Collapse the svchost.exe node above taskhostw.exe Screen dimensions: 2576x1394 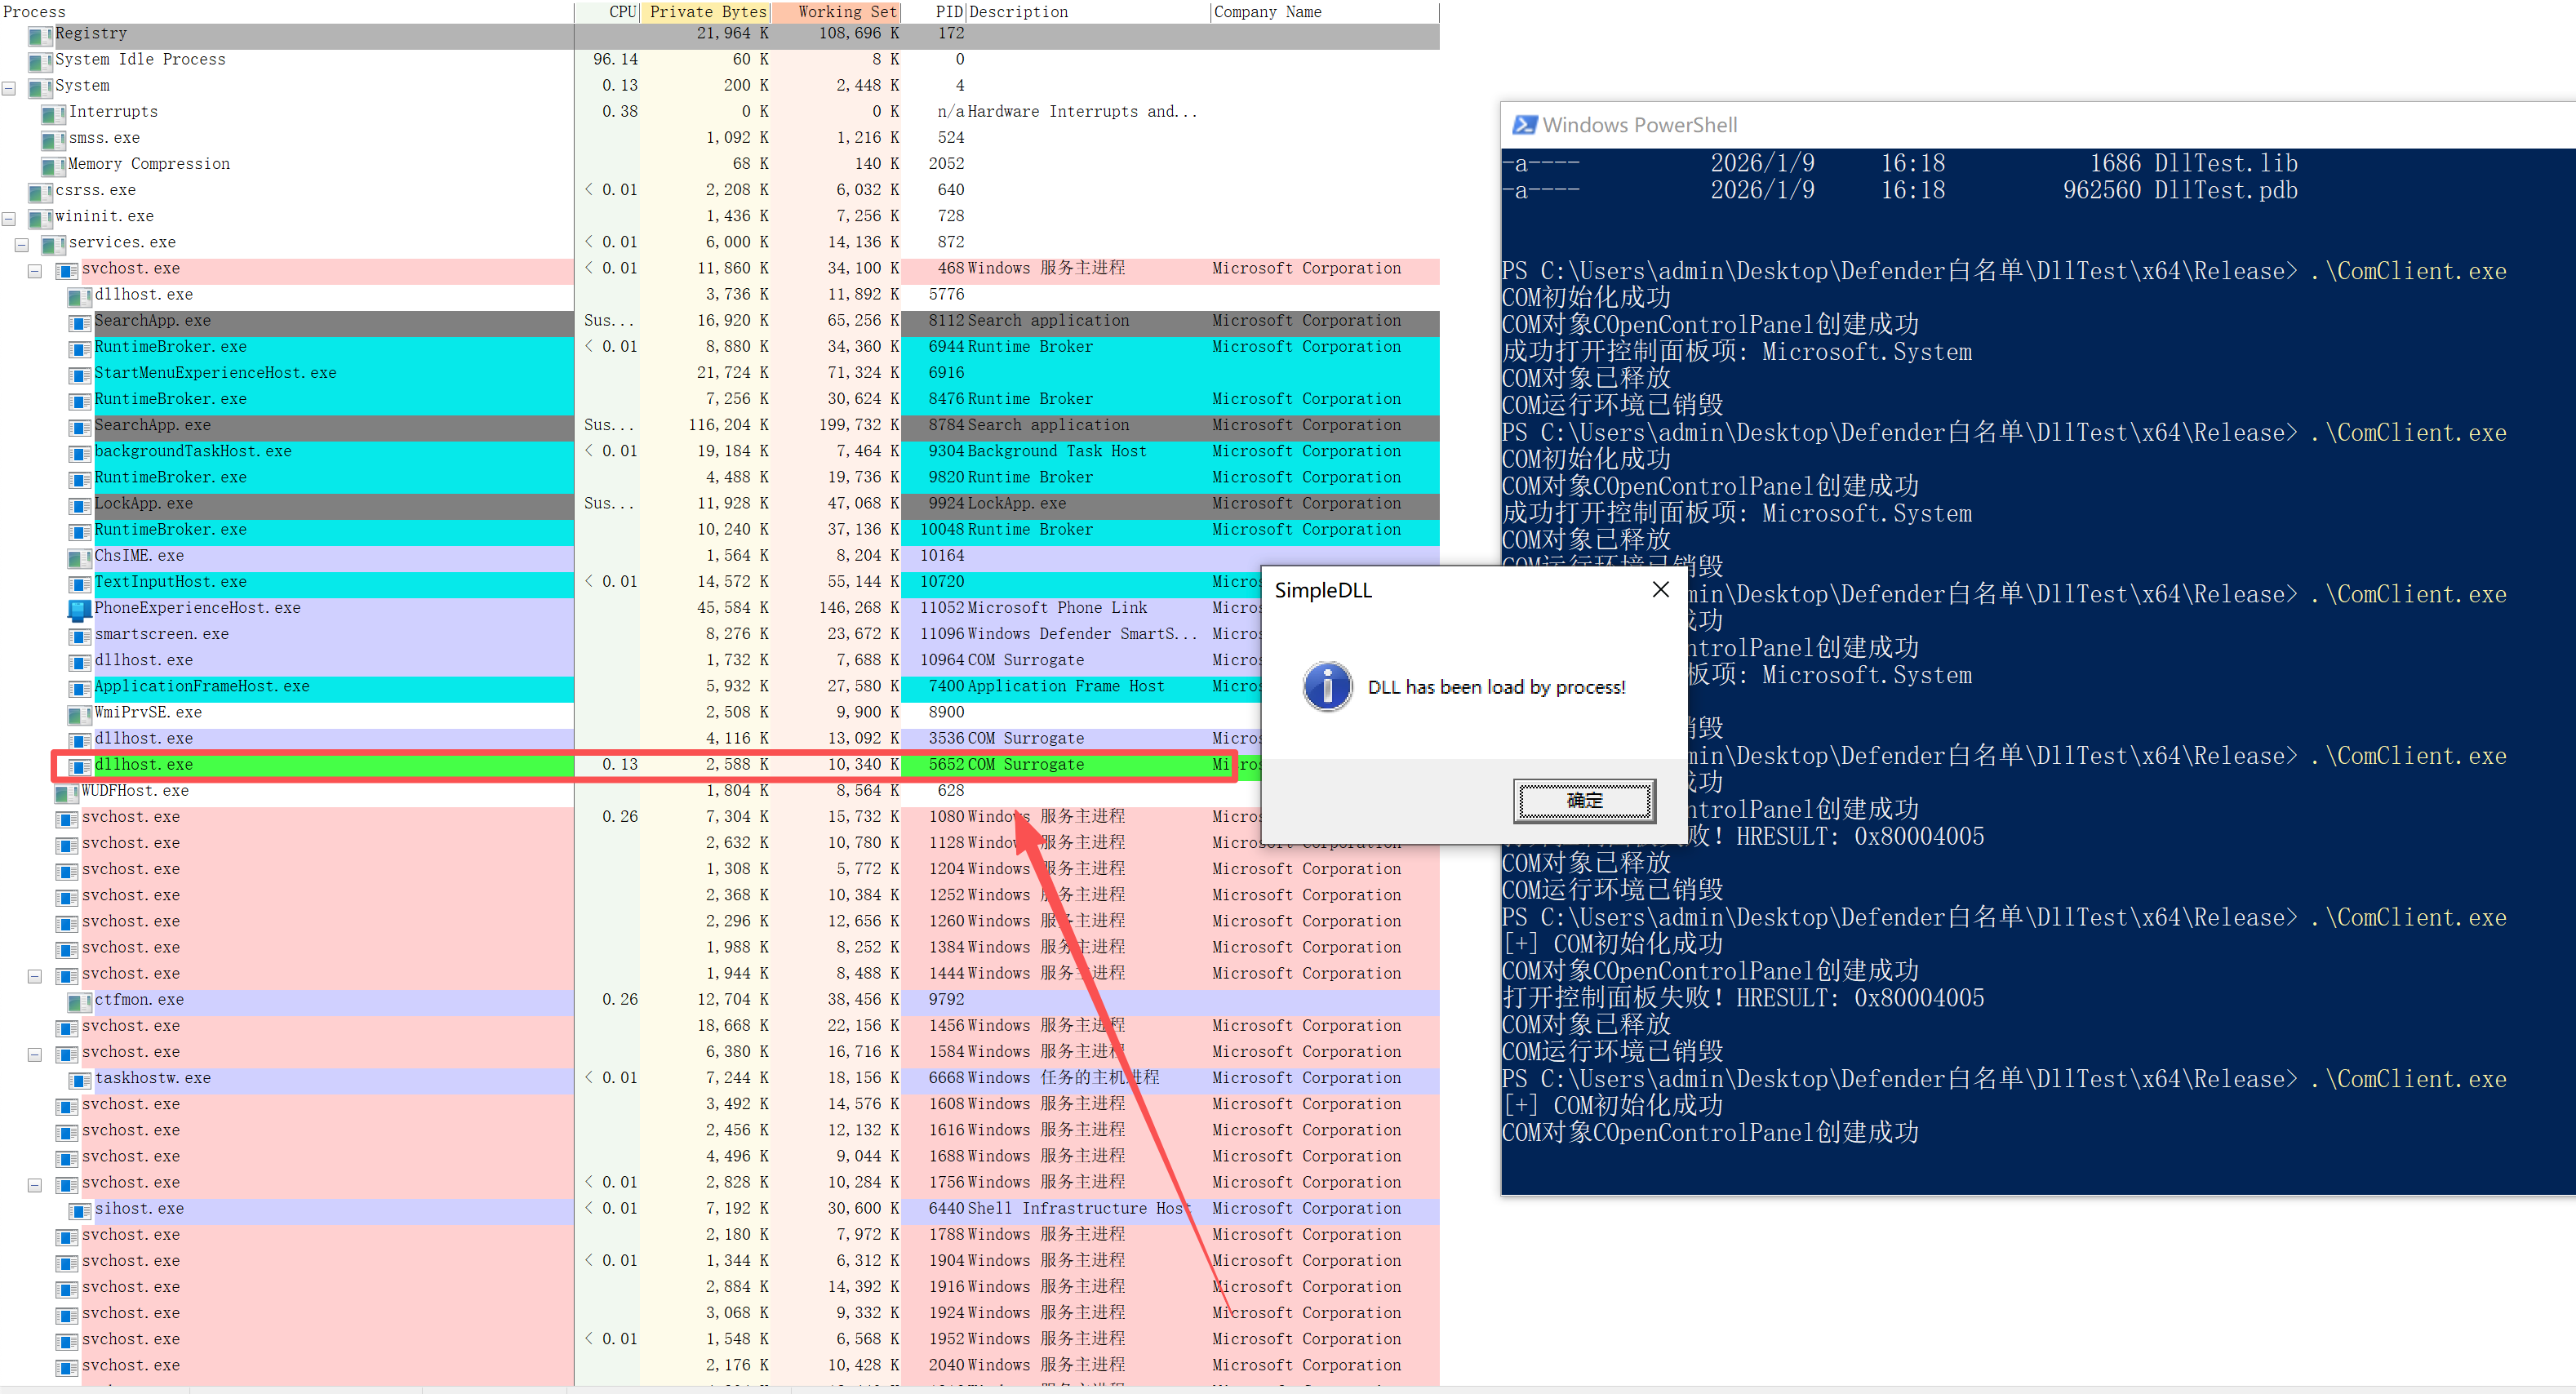click(35, 1054)
